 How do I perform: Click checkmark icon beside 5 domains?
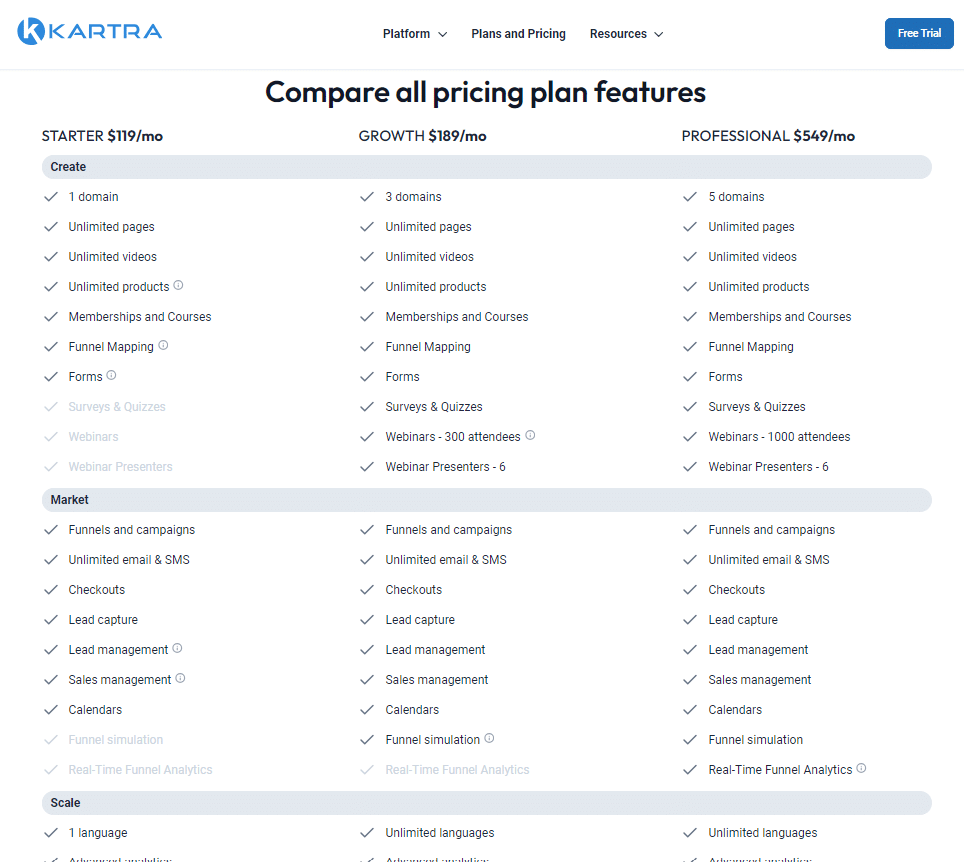click(x=690, y=197)
